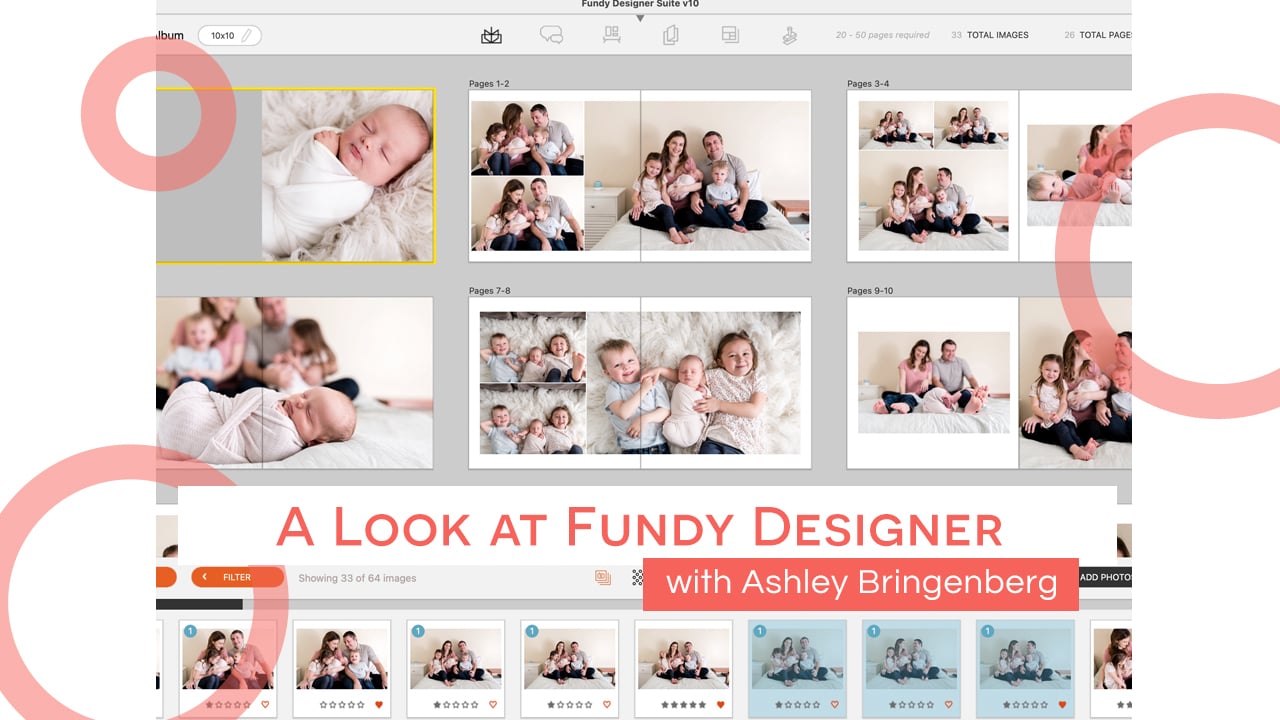This screenshot has width=1280, height=720.
Task: Select the top-left small photo on Pages 3-4
Action: coord(895,125)
